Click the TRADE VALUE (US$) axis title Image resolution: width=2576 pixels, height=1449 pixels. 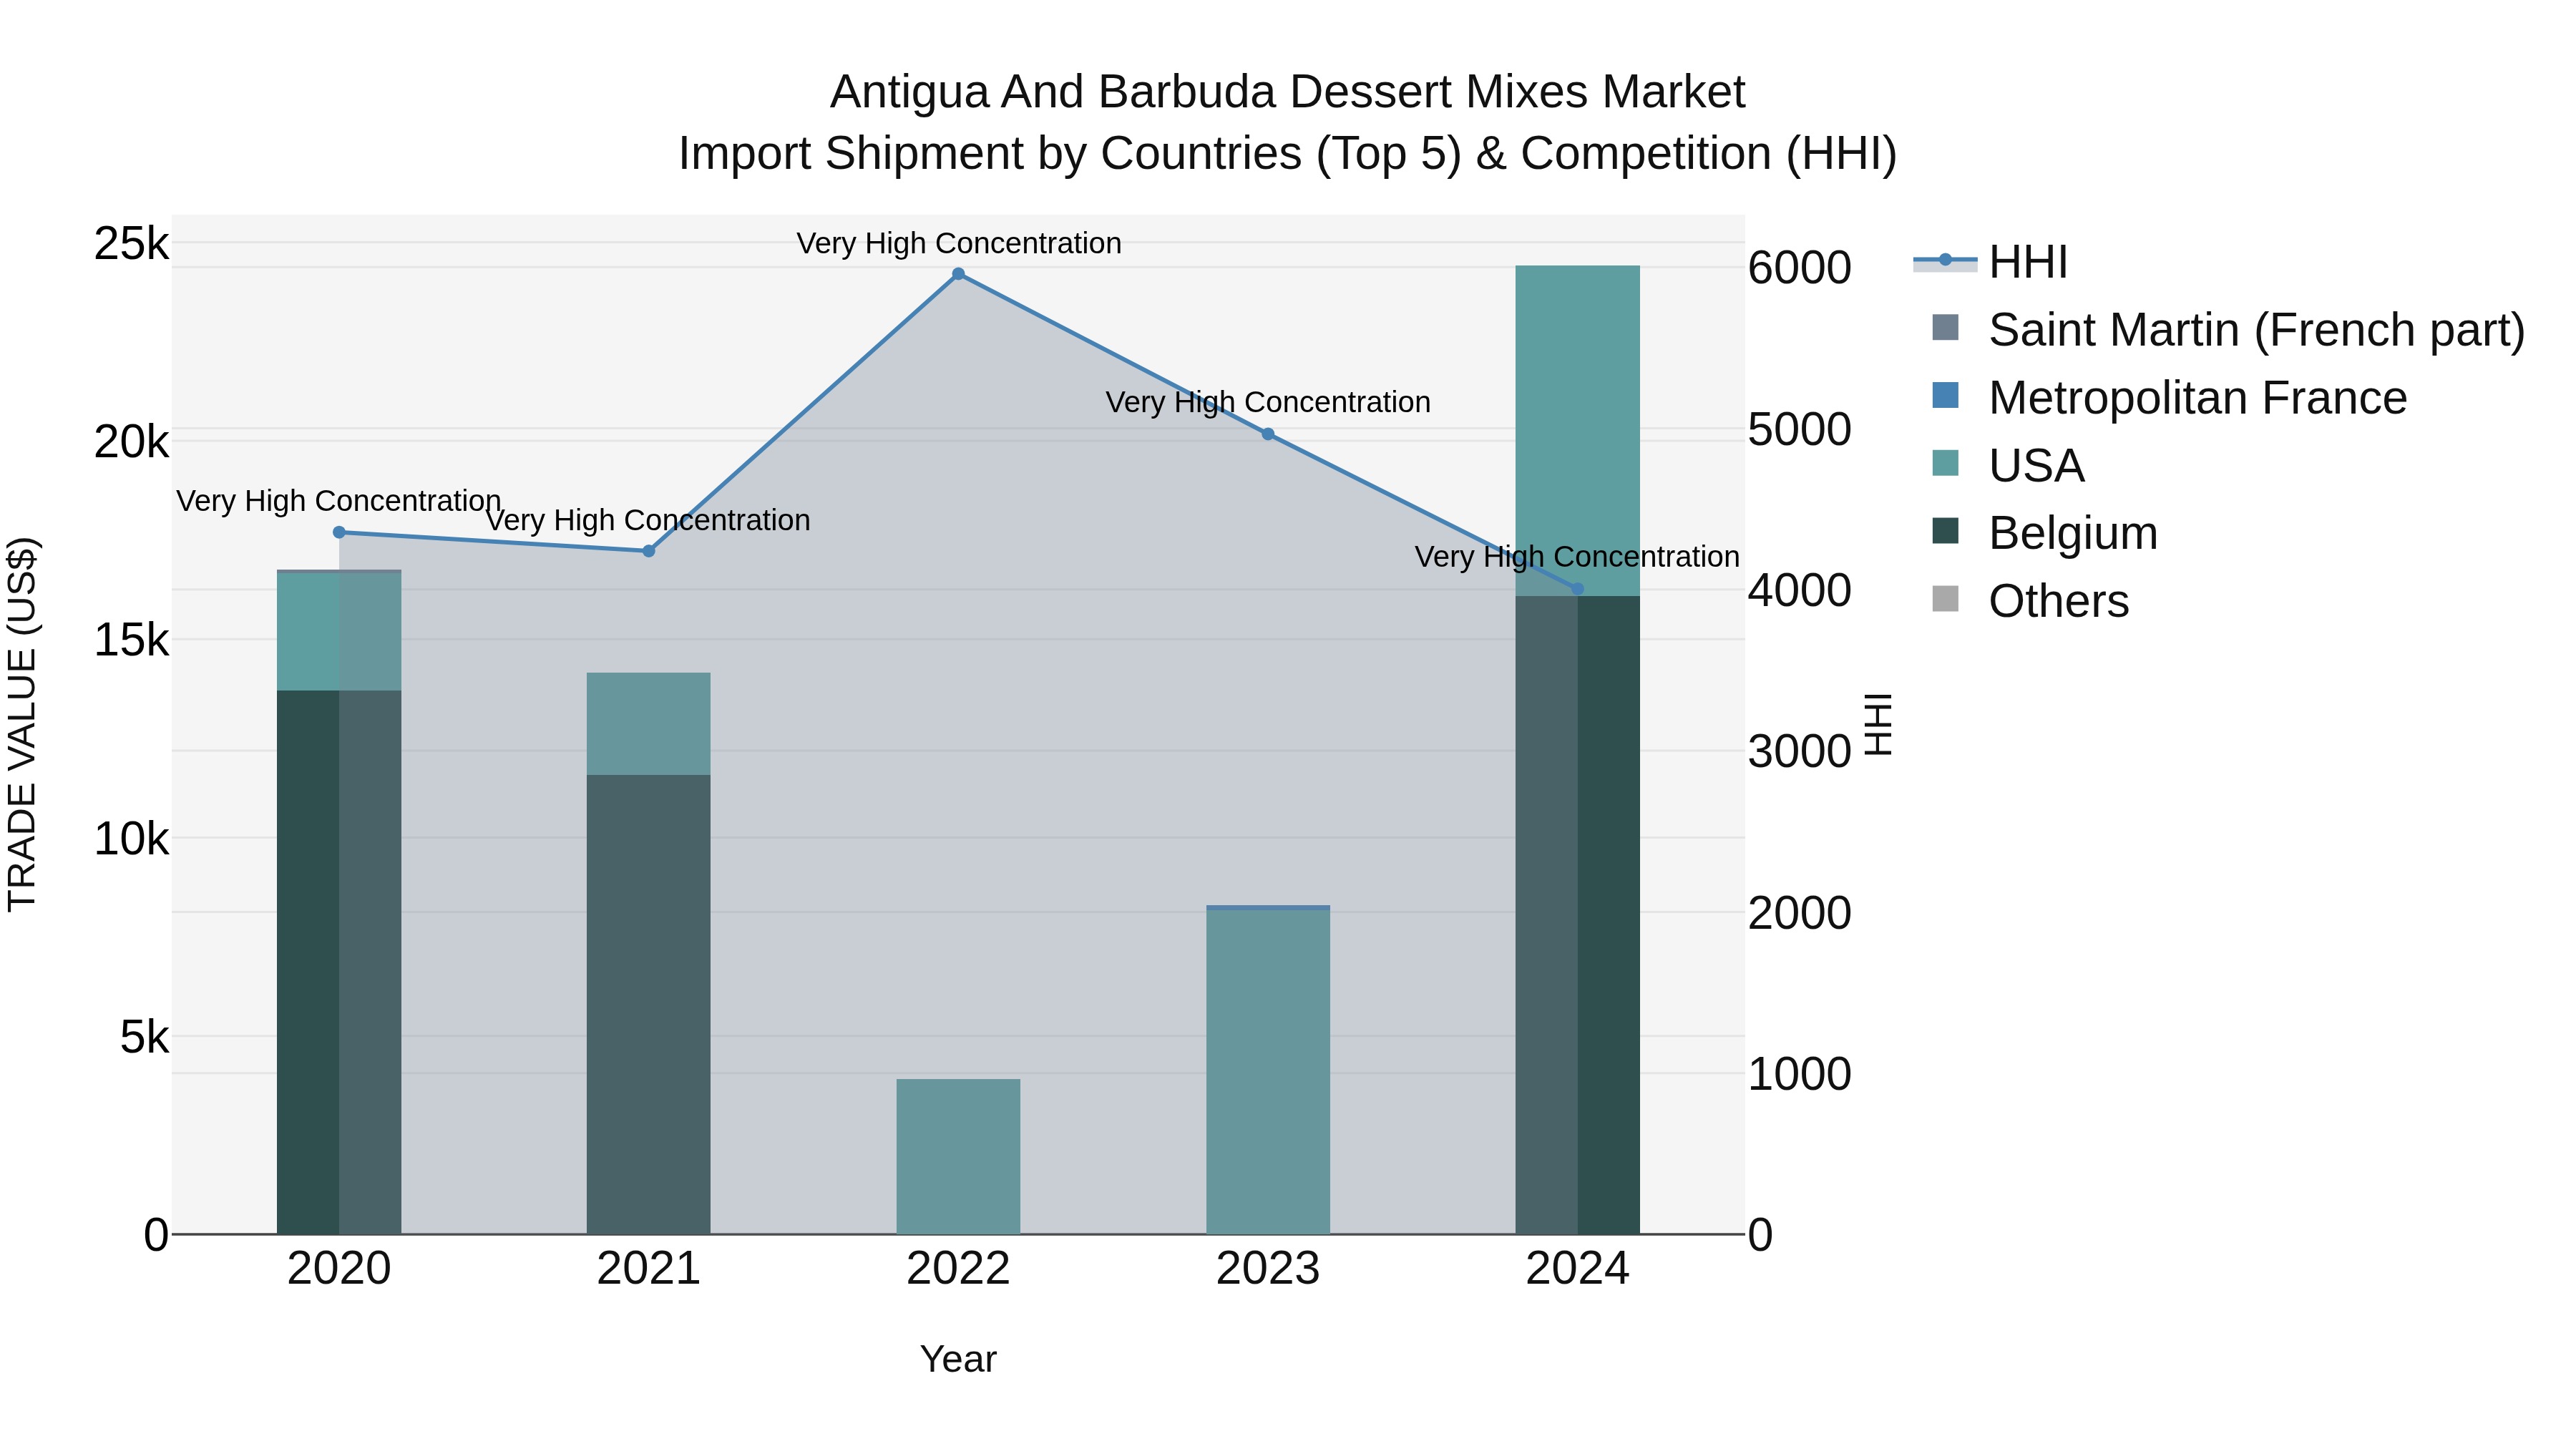(22, 724)
